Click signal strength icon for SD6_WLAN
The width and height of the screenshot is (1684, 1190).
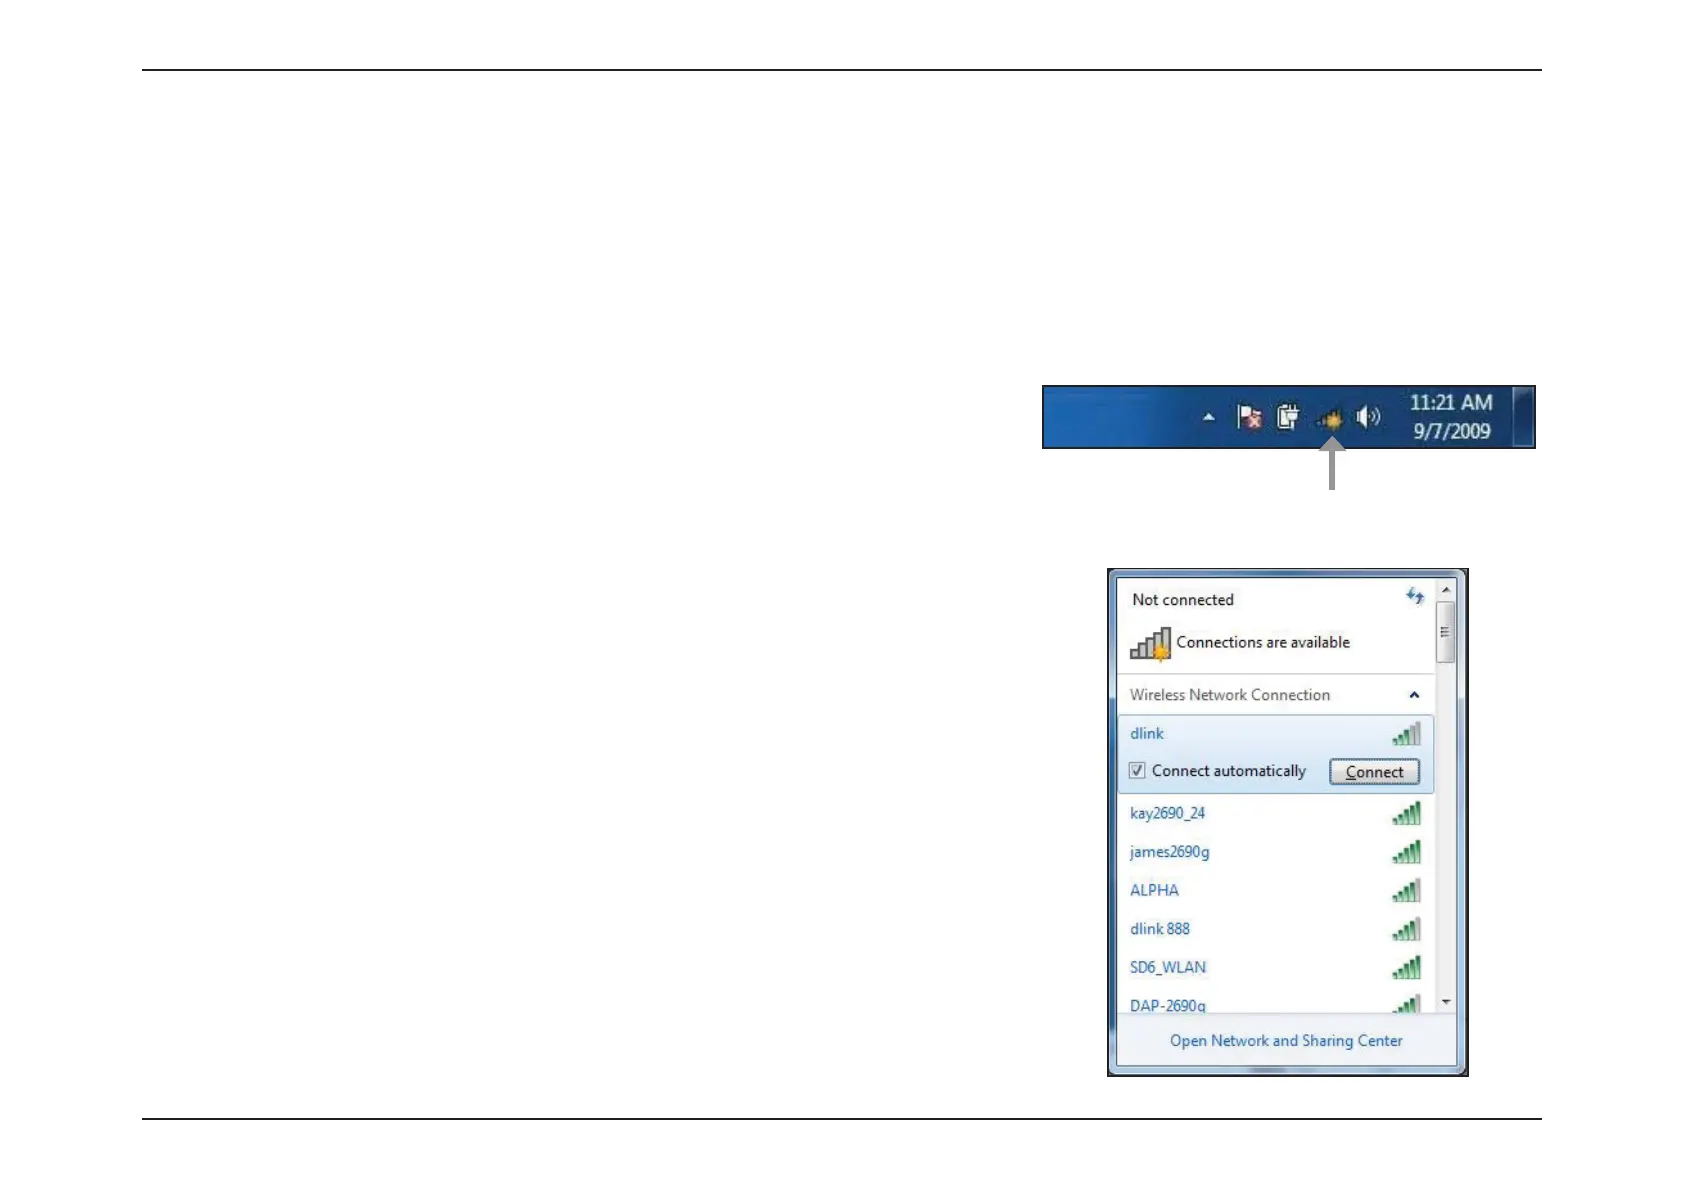pyautogui.click(x=1406, y=967)
